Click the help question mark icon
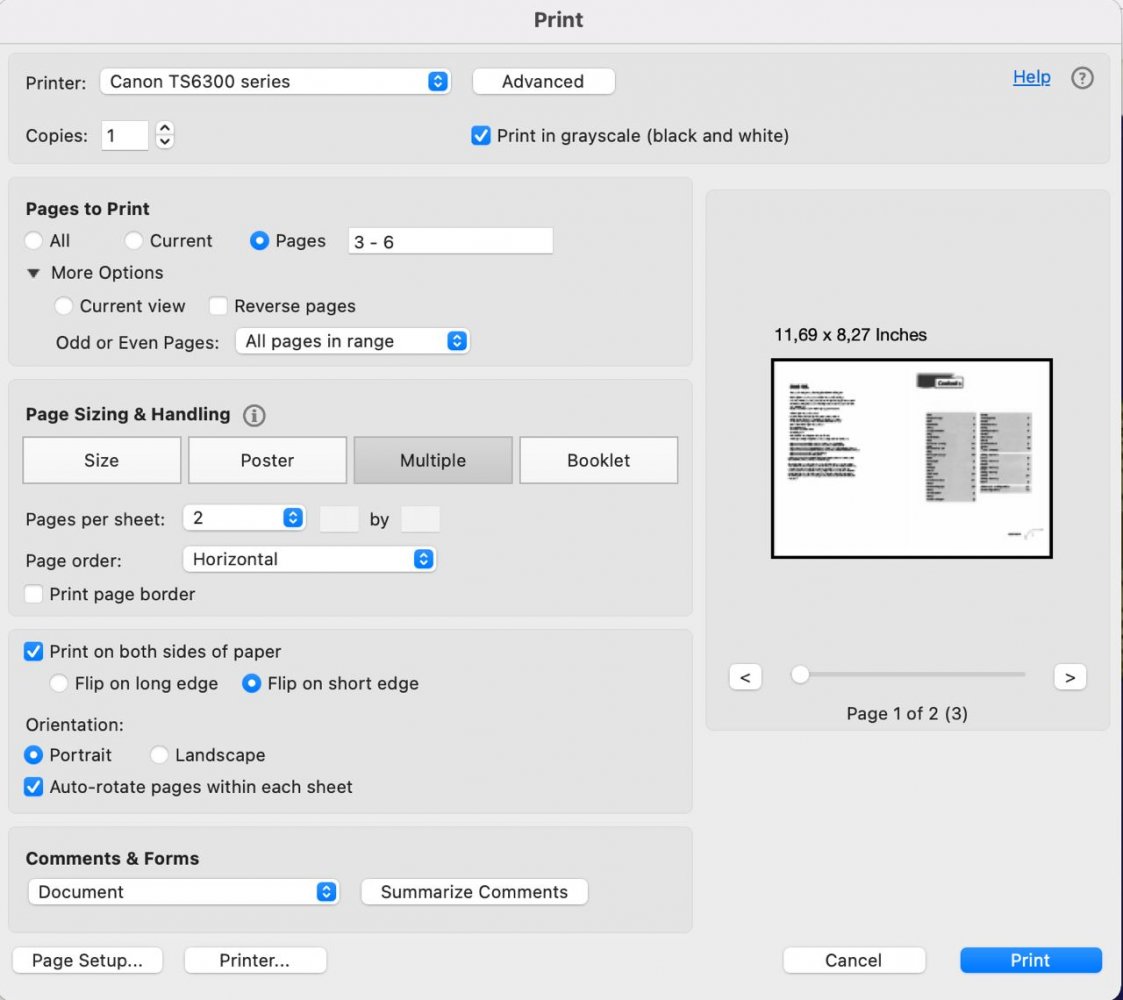This screenshot has height=1000, width=1123. (x=1082, y=78)
